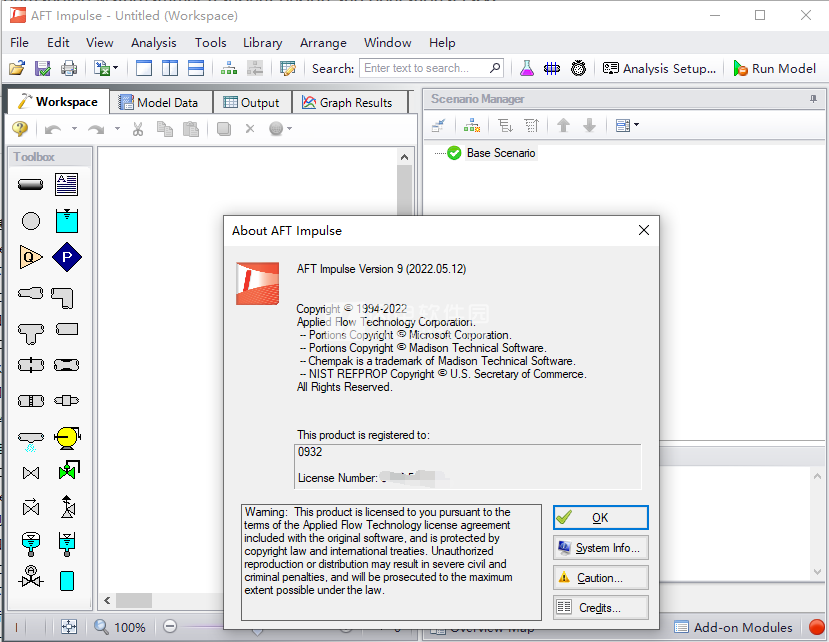Open Add-on Modules in the status bar
The height and width of the screenshot is (642, 829).
click(734, 627)
